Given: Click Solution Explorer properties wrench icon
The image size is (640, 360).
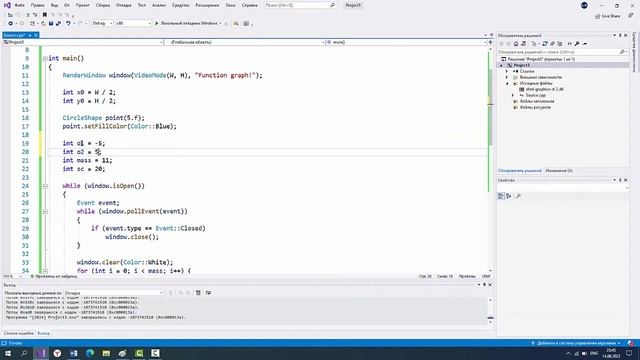Looking at the screenshot, I should click(577, 44).
